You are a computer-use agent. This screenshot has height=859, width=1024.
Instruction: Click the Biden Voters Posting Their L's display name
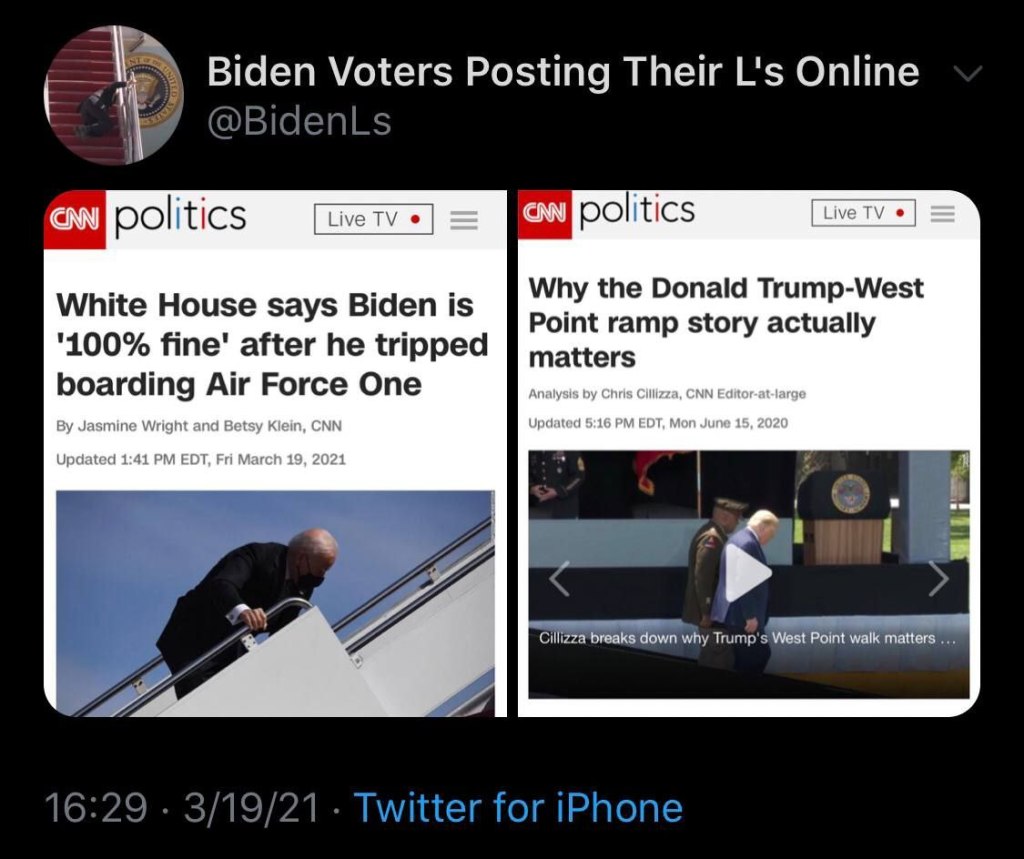click(563, 71)
